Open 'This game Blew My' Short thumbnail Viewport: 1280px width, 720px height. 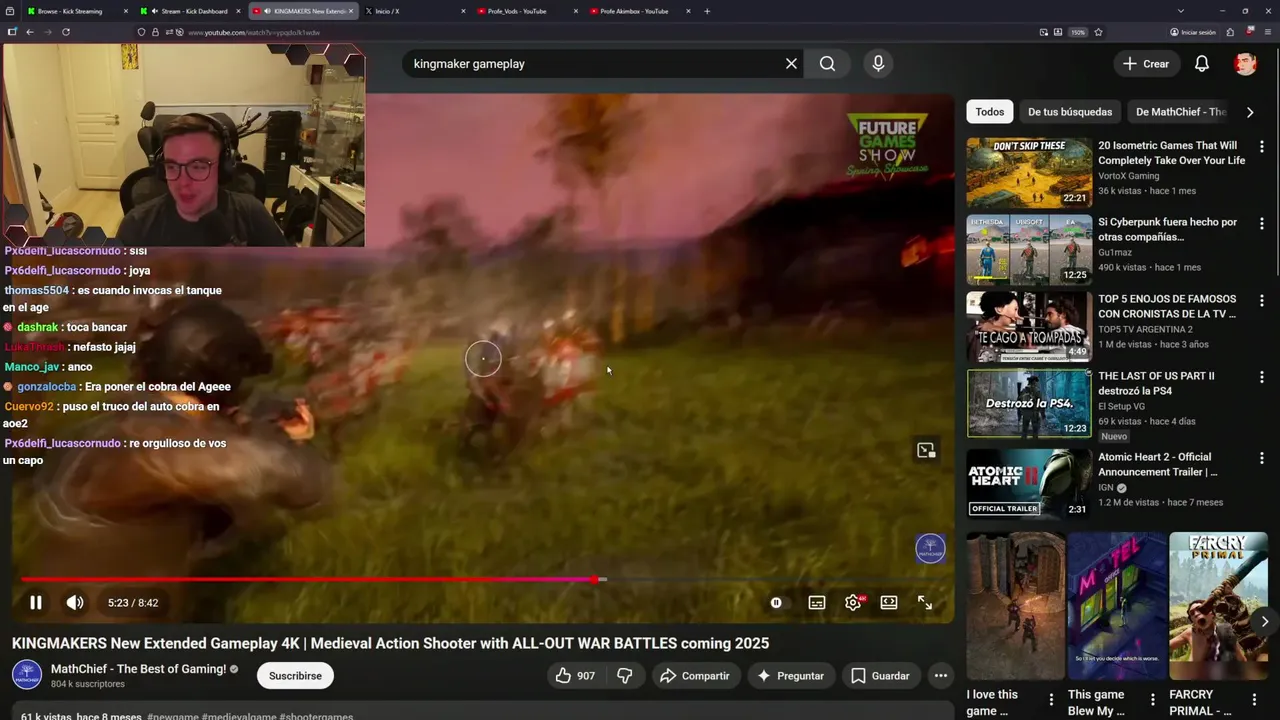(1116, 605)
